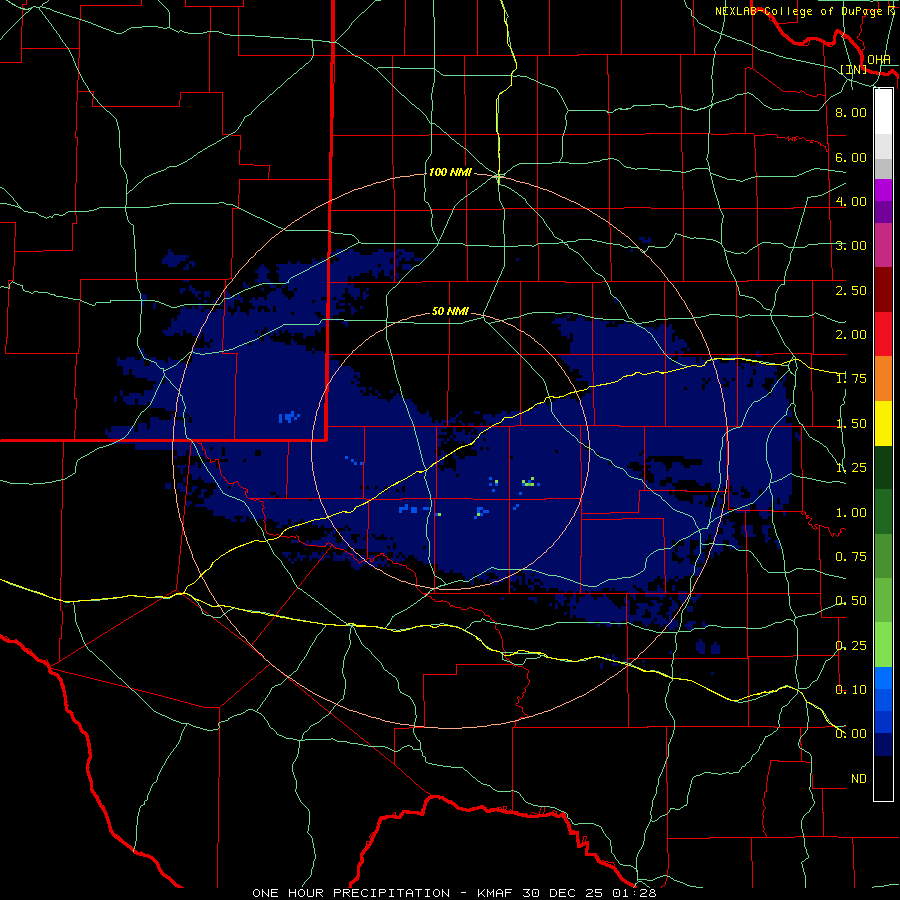Image resolution: width=900 pixels, height=900 pixels.
Task: Click the 4.00 legend value
Action: point(851,201)
